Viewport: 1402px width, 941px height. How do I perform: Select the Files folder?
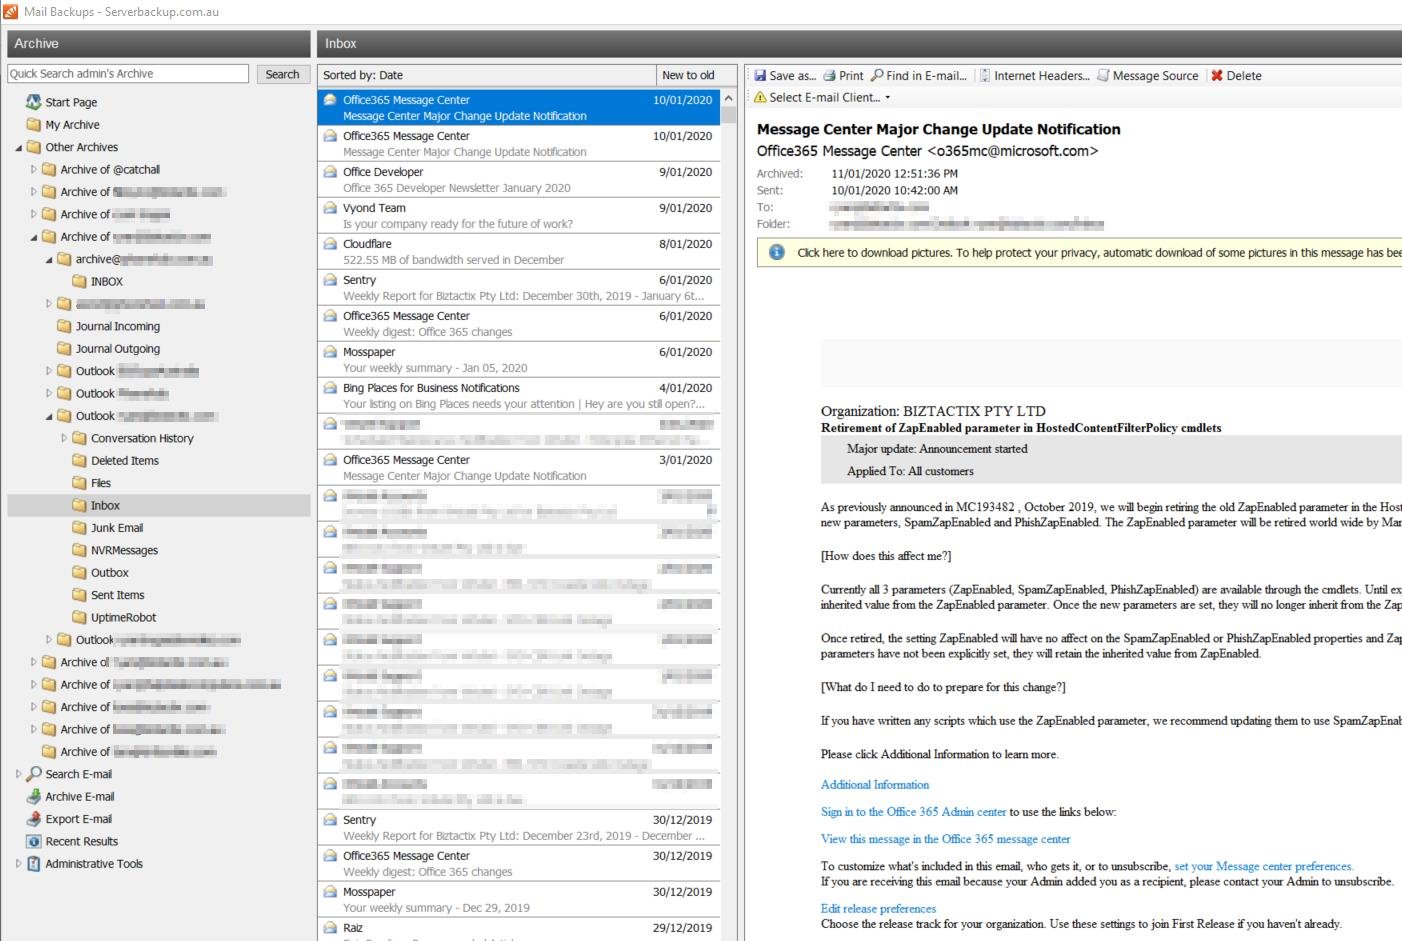tap(92, 483)
